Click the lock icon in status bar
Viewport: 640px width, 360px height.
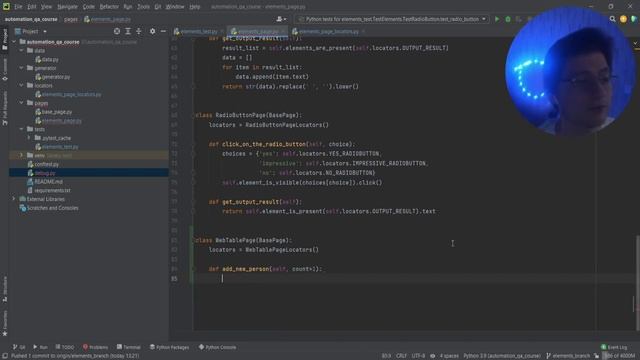[x=596, y=356]
